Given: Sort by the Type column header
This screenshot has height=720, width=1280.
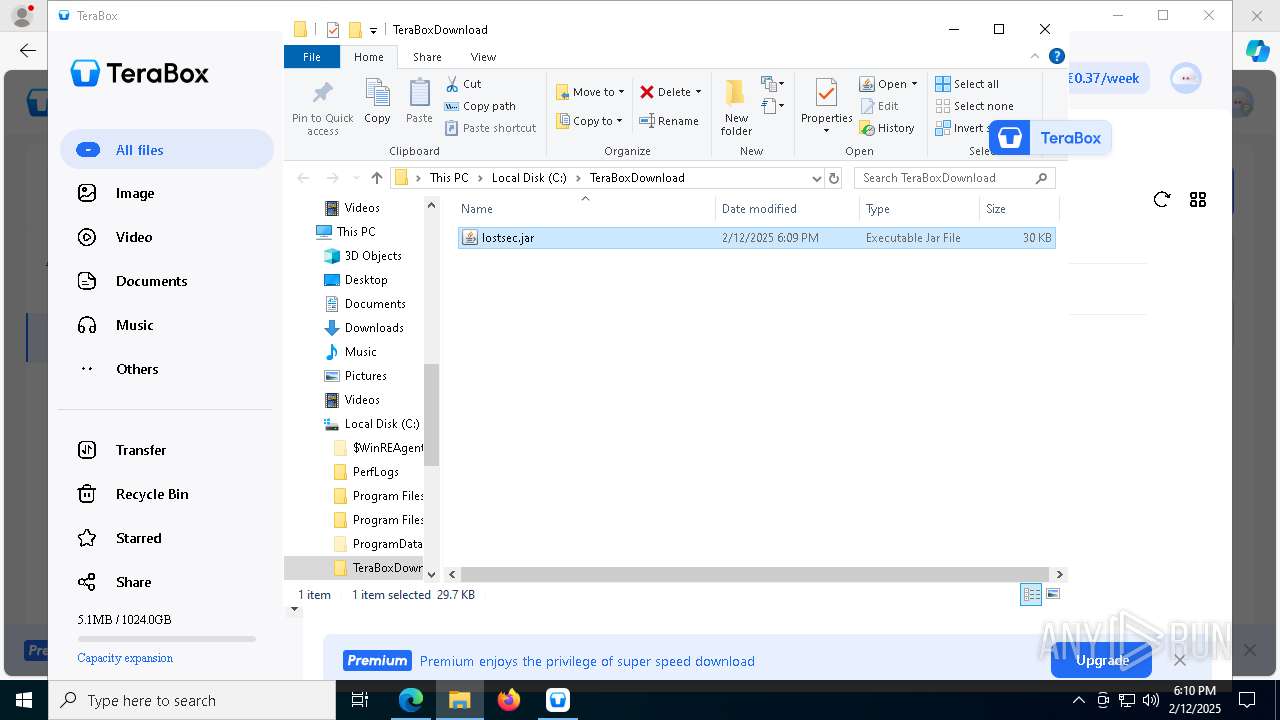Looking at the screenshot, I should (919, 209).
